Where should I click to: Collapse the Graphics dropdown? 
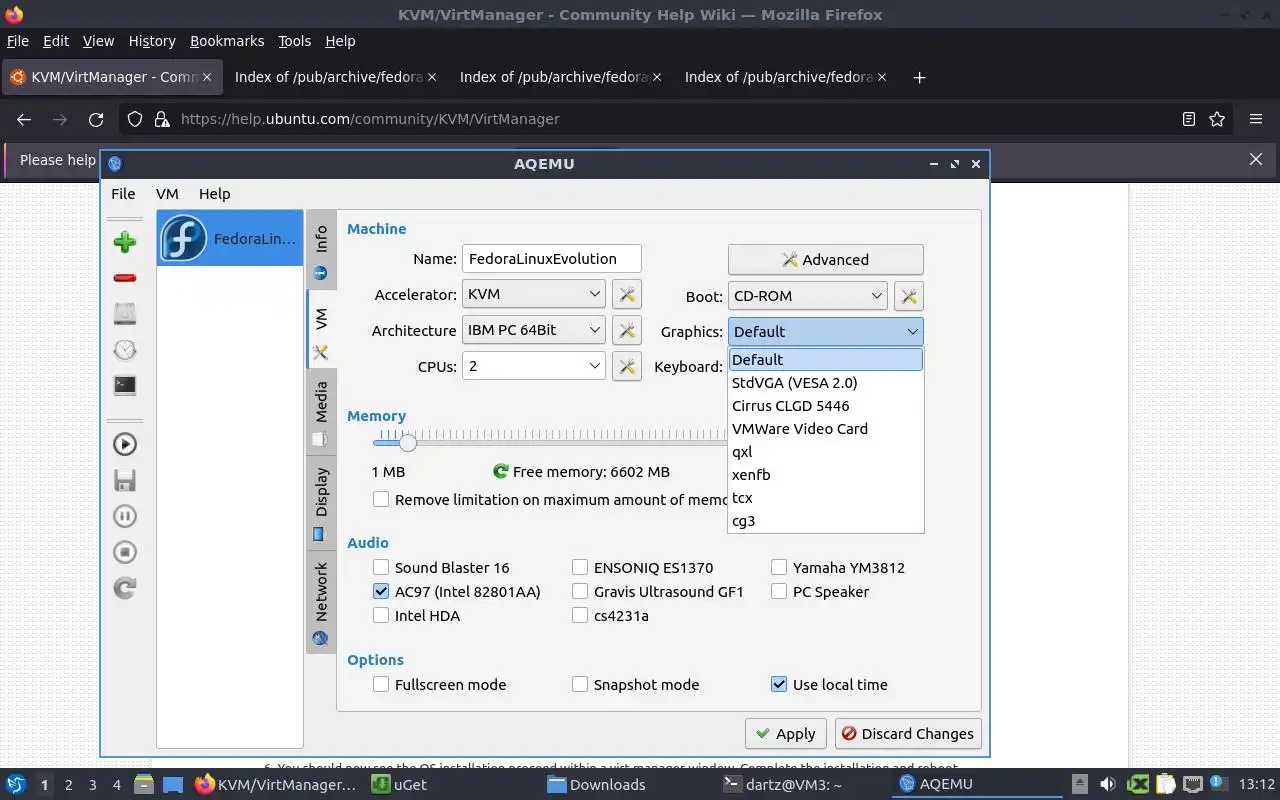pyautogui.click(x=825, y=331)
